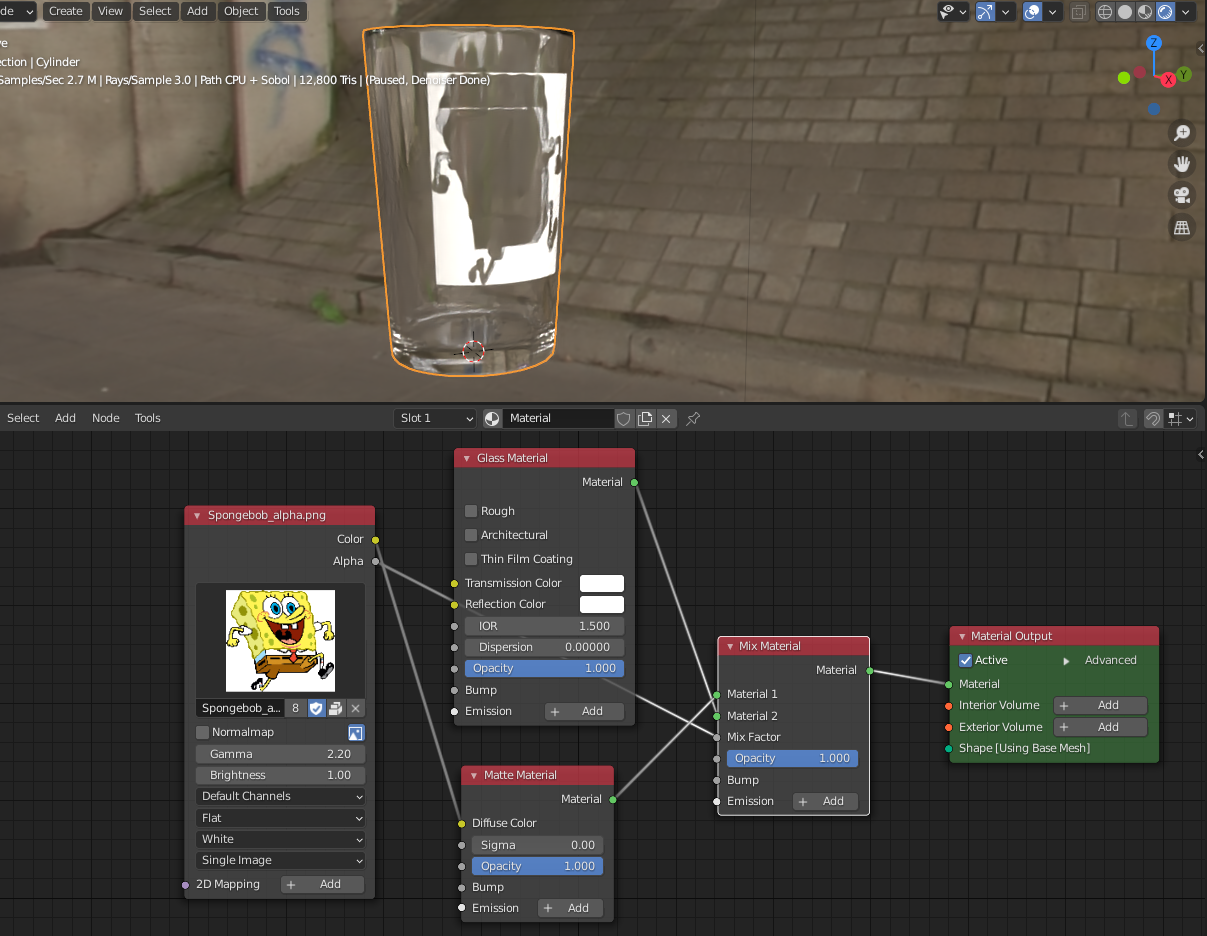
Task: Enable the Rough checkbox on Glass Material
Action: pos(471,511)
